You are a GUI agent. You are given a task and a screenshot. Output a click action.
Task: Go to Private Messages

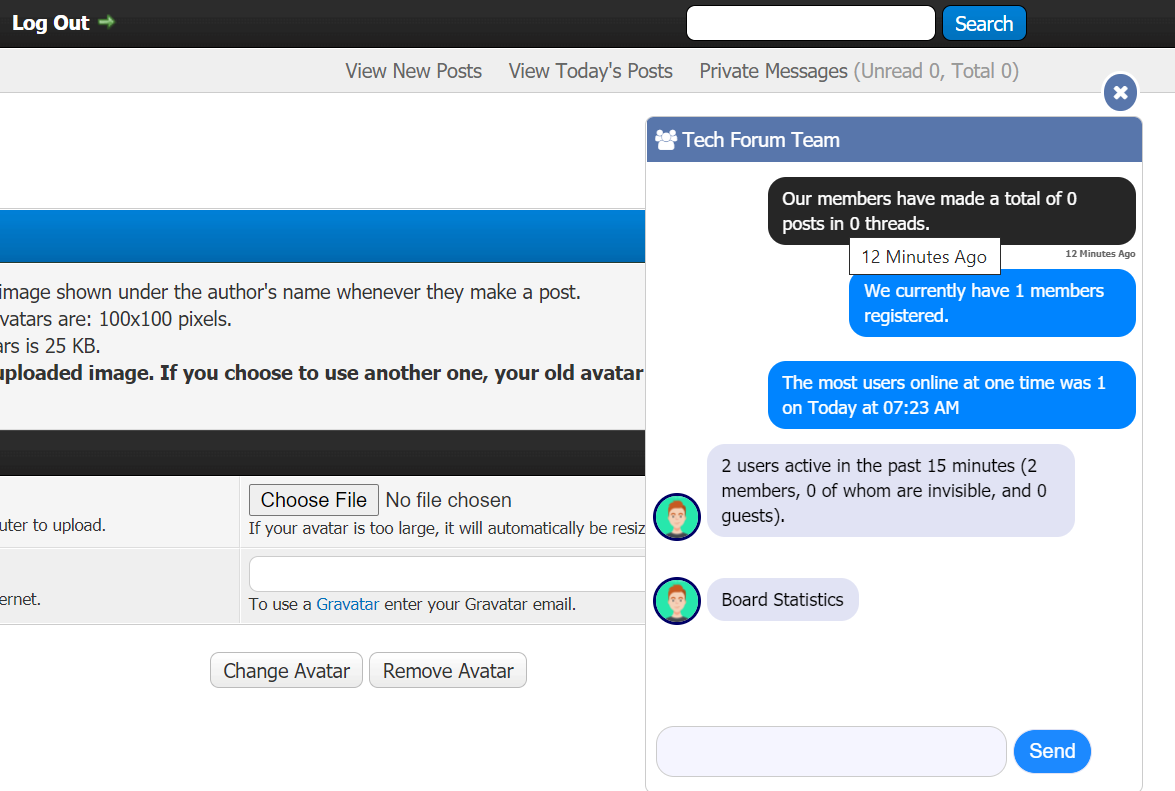tap(773, 71)
